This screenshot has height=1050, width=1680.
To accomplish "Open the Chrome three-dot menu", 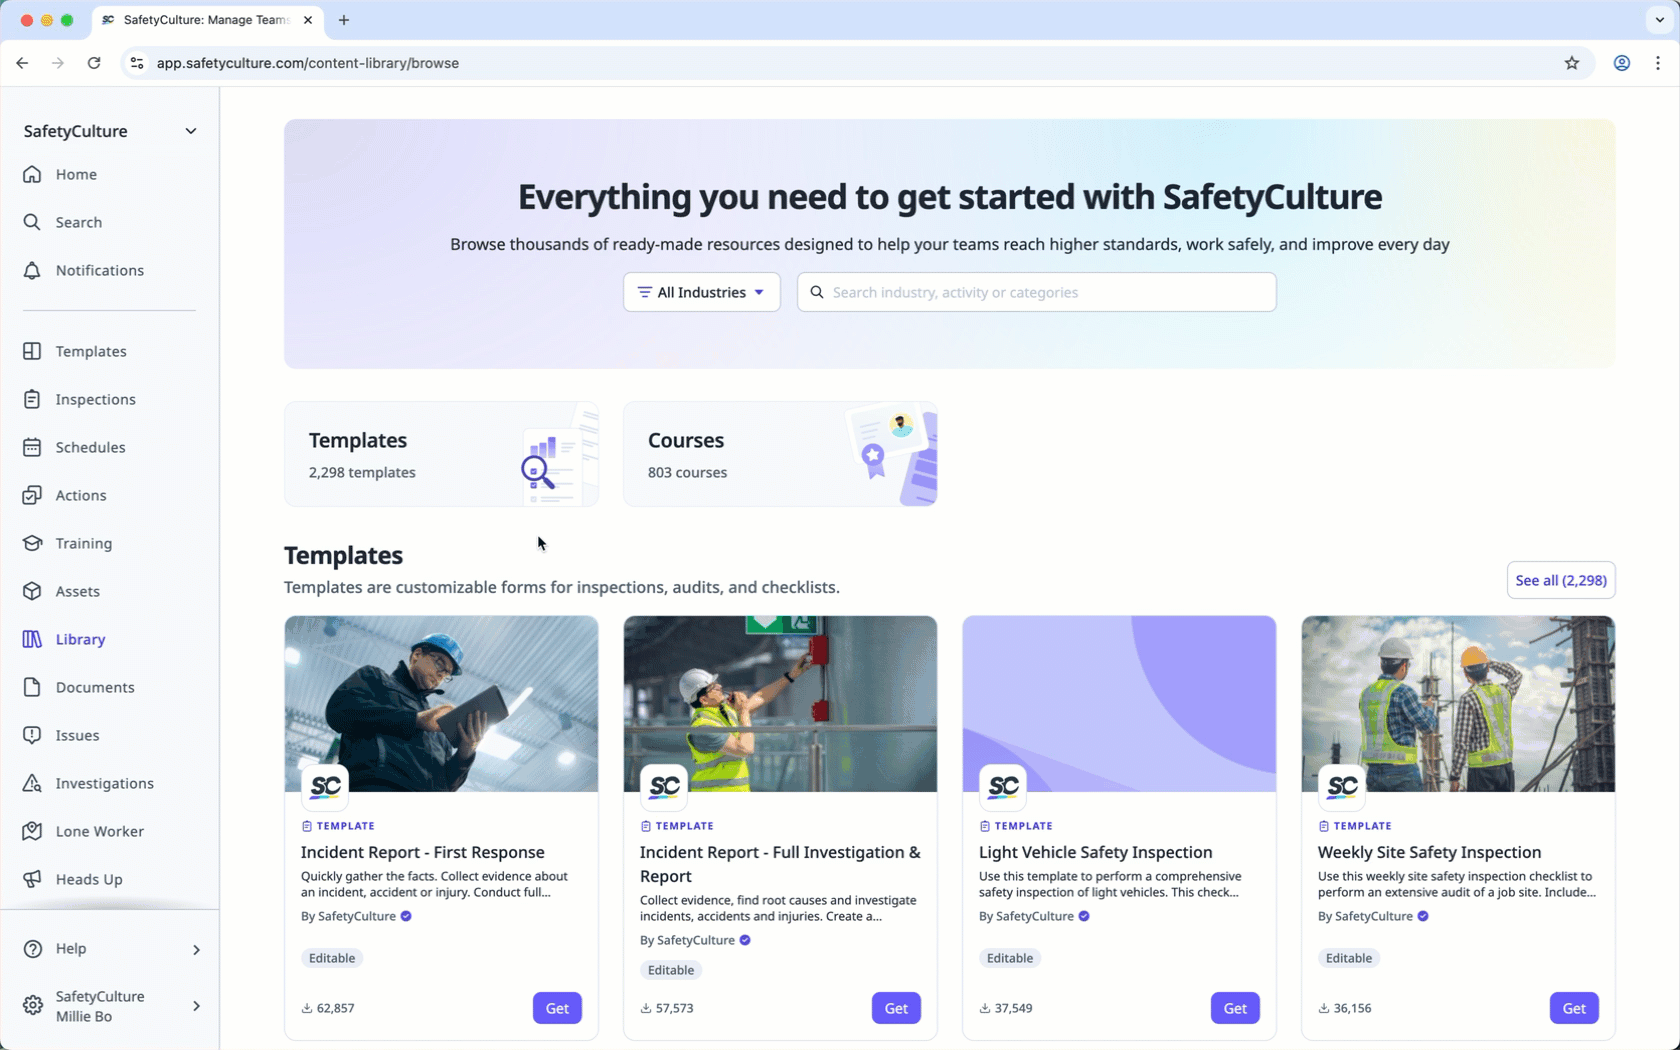I will pyautogui.click(x=1658, y=63).
